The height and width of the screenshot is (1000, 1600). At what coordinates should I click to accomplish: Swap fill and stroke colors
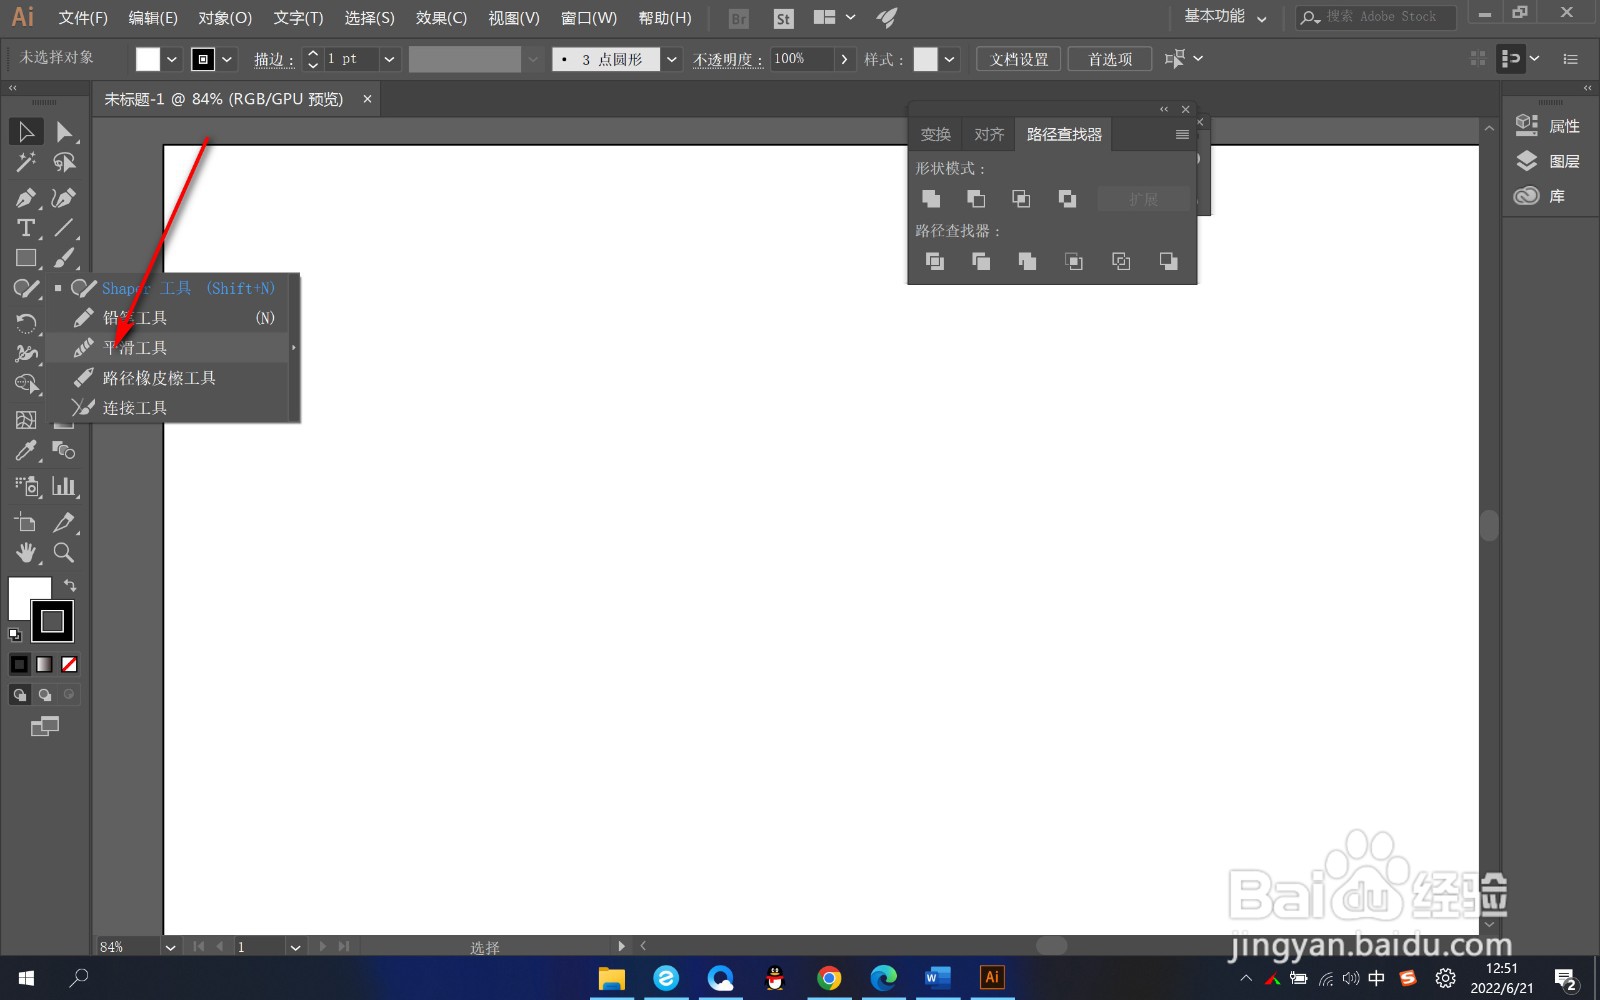pos(70,585)
